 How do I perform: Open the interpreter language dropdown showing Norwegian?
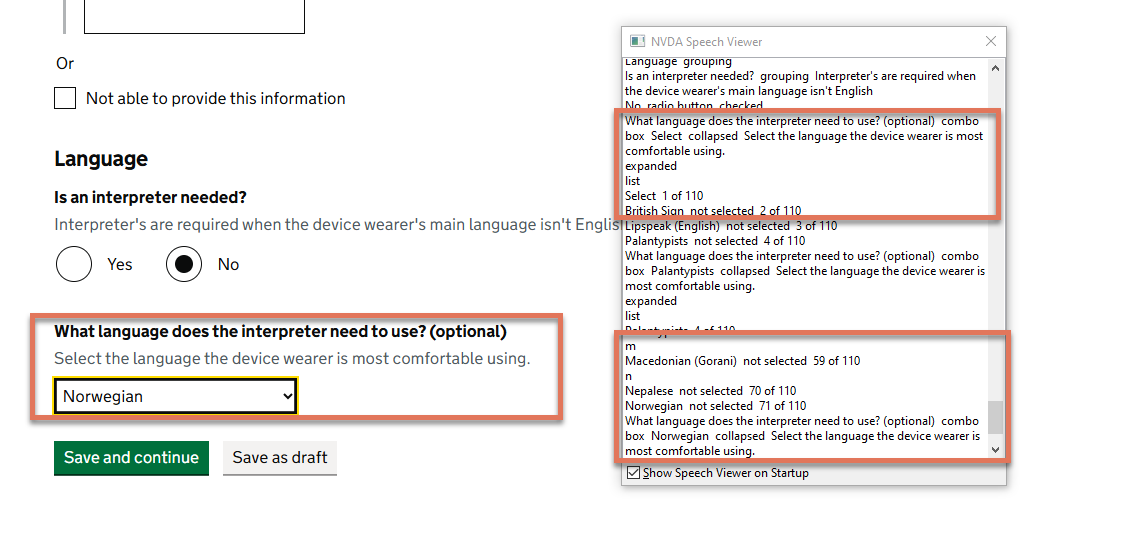pyautogui.click(x=175, y=397)
